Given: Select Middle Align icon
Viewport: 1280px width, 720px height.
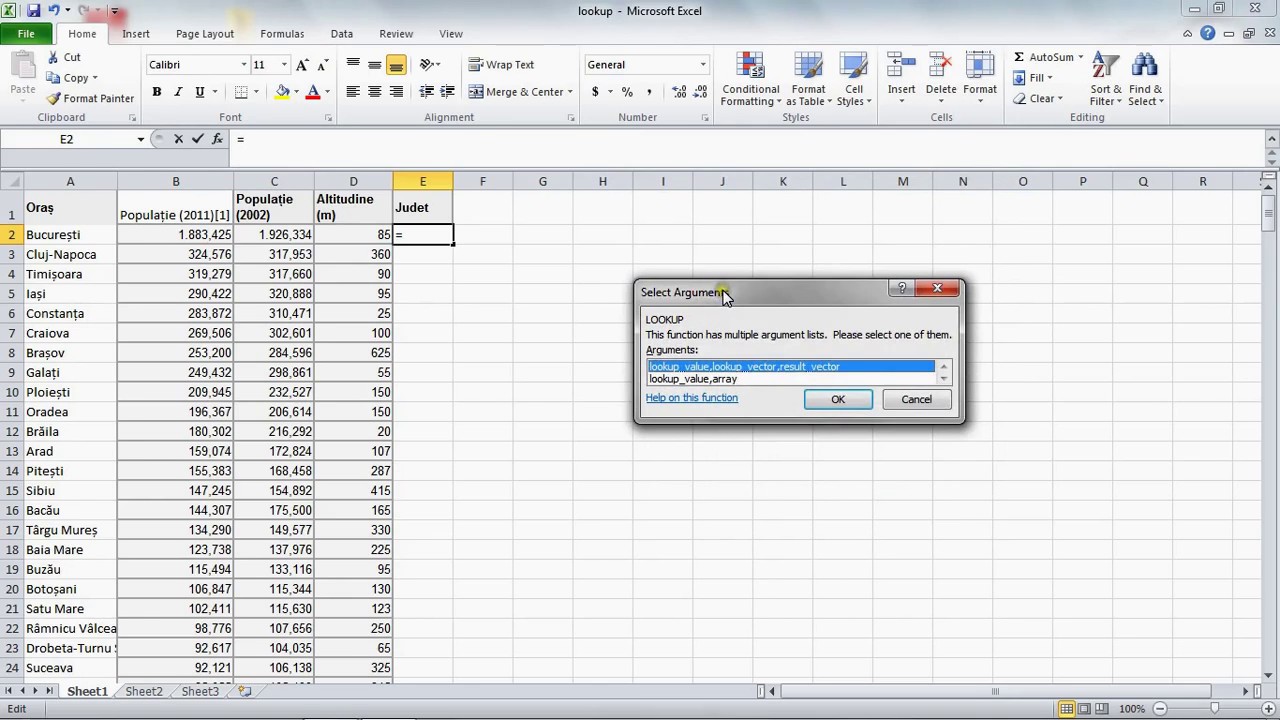Looking at the screenshot, I should click(375, 65).
